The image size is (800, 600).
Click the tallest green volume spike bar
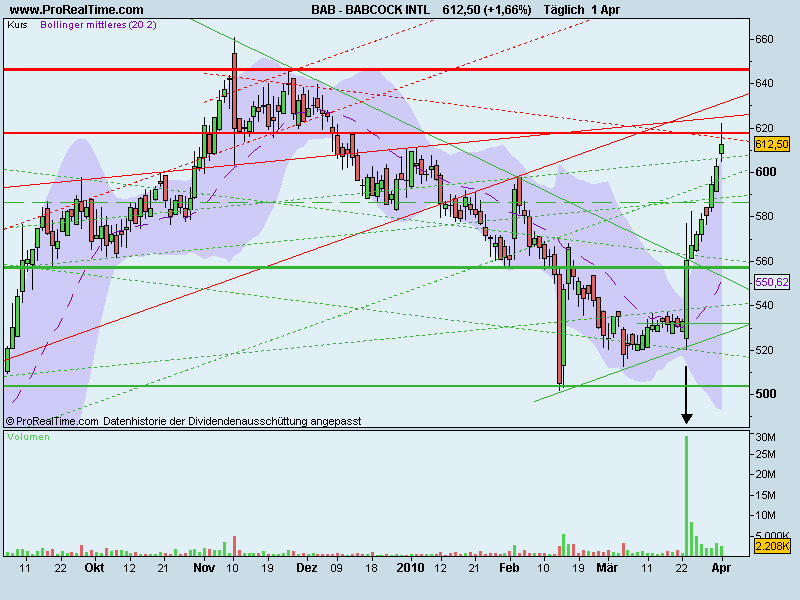(687, 495)
